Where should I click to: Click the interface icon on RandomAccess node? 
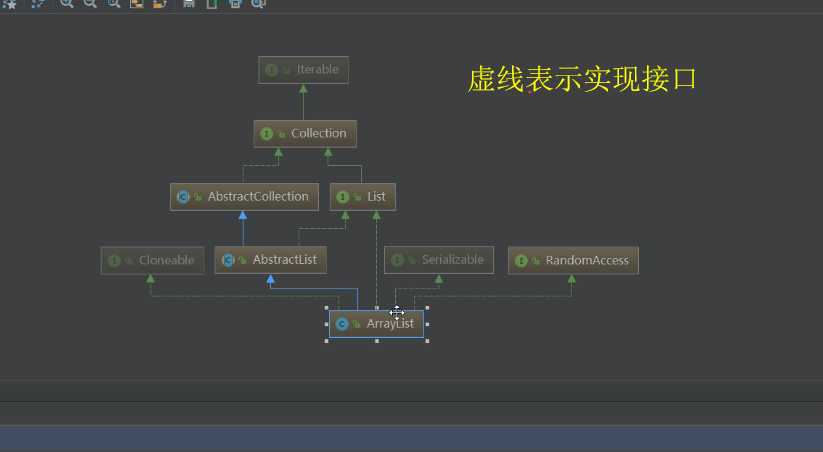coord(521,260)
